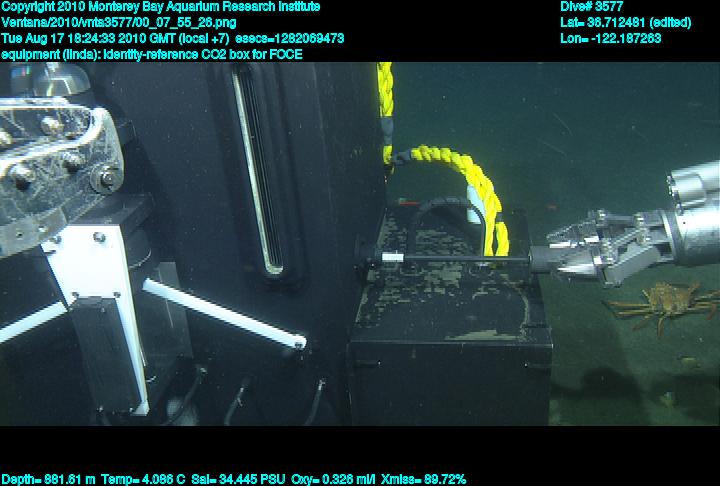Click the equipment annotation about CO2 box for FOCE
The height and width of the screenshot is (486, 720).
pyautogui.click(x=152, y=55)
